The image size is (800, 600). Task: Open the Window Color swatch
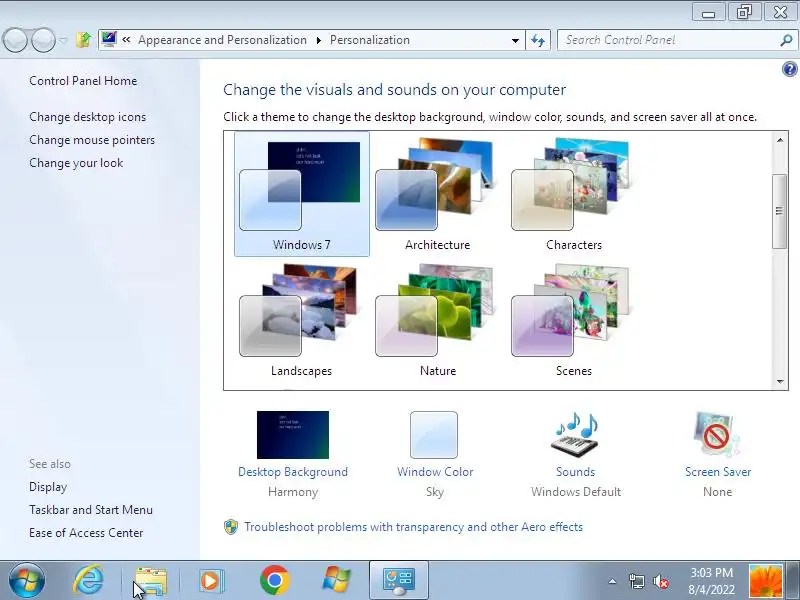click(x=434, y=435)
